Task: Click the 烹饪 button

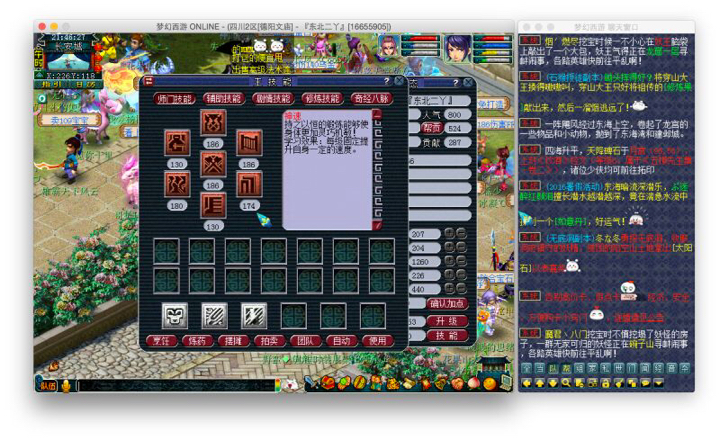Action: [161, 340]
